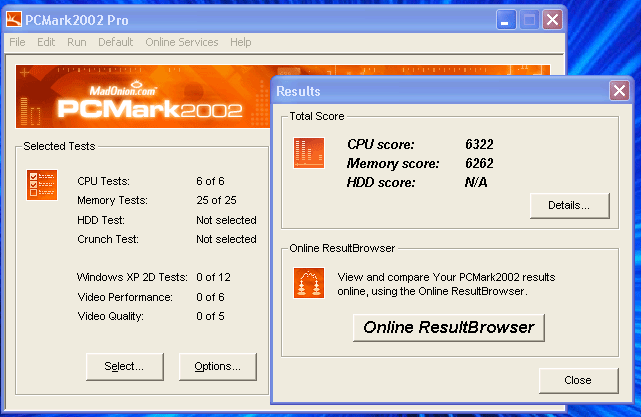Click the Select... button

125,367
